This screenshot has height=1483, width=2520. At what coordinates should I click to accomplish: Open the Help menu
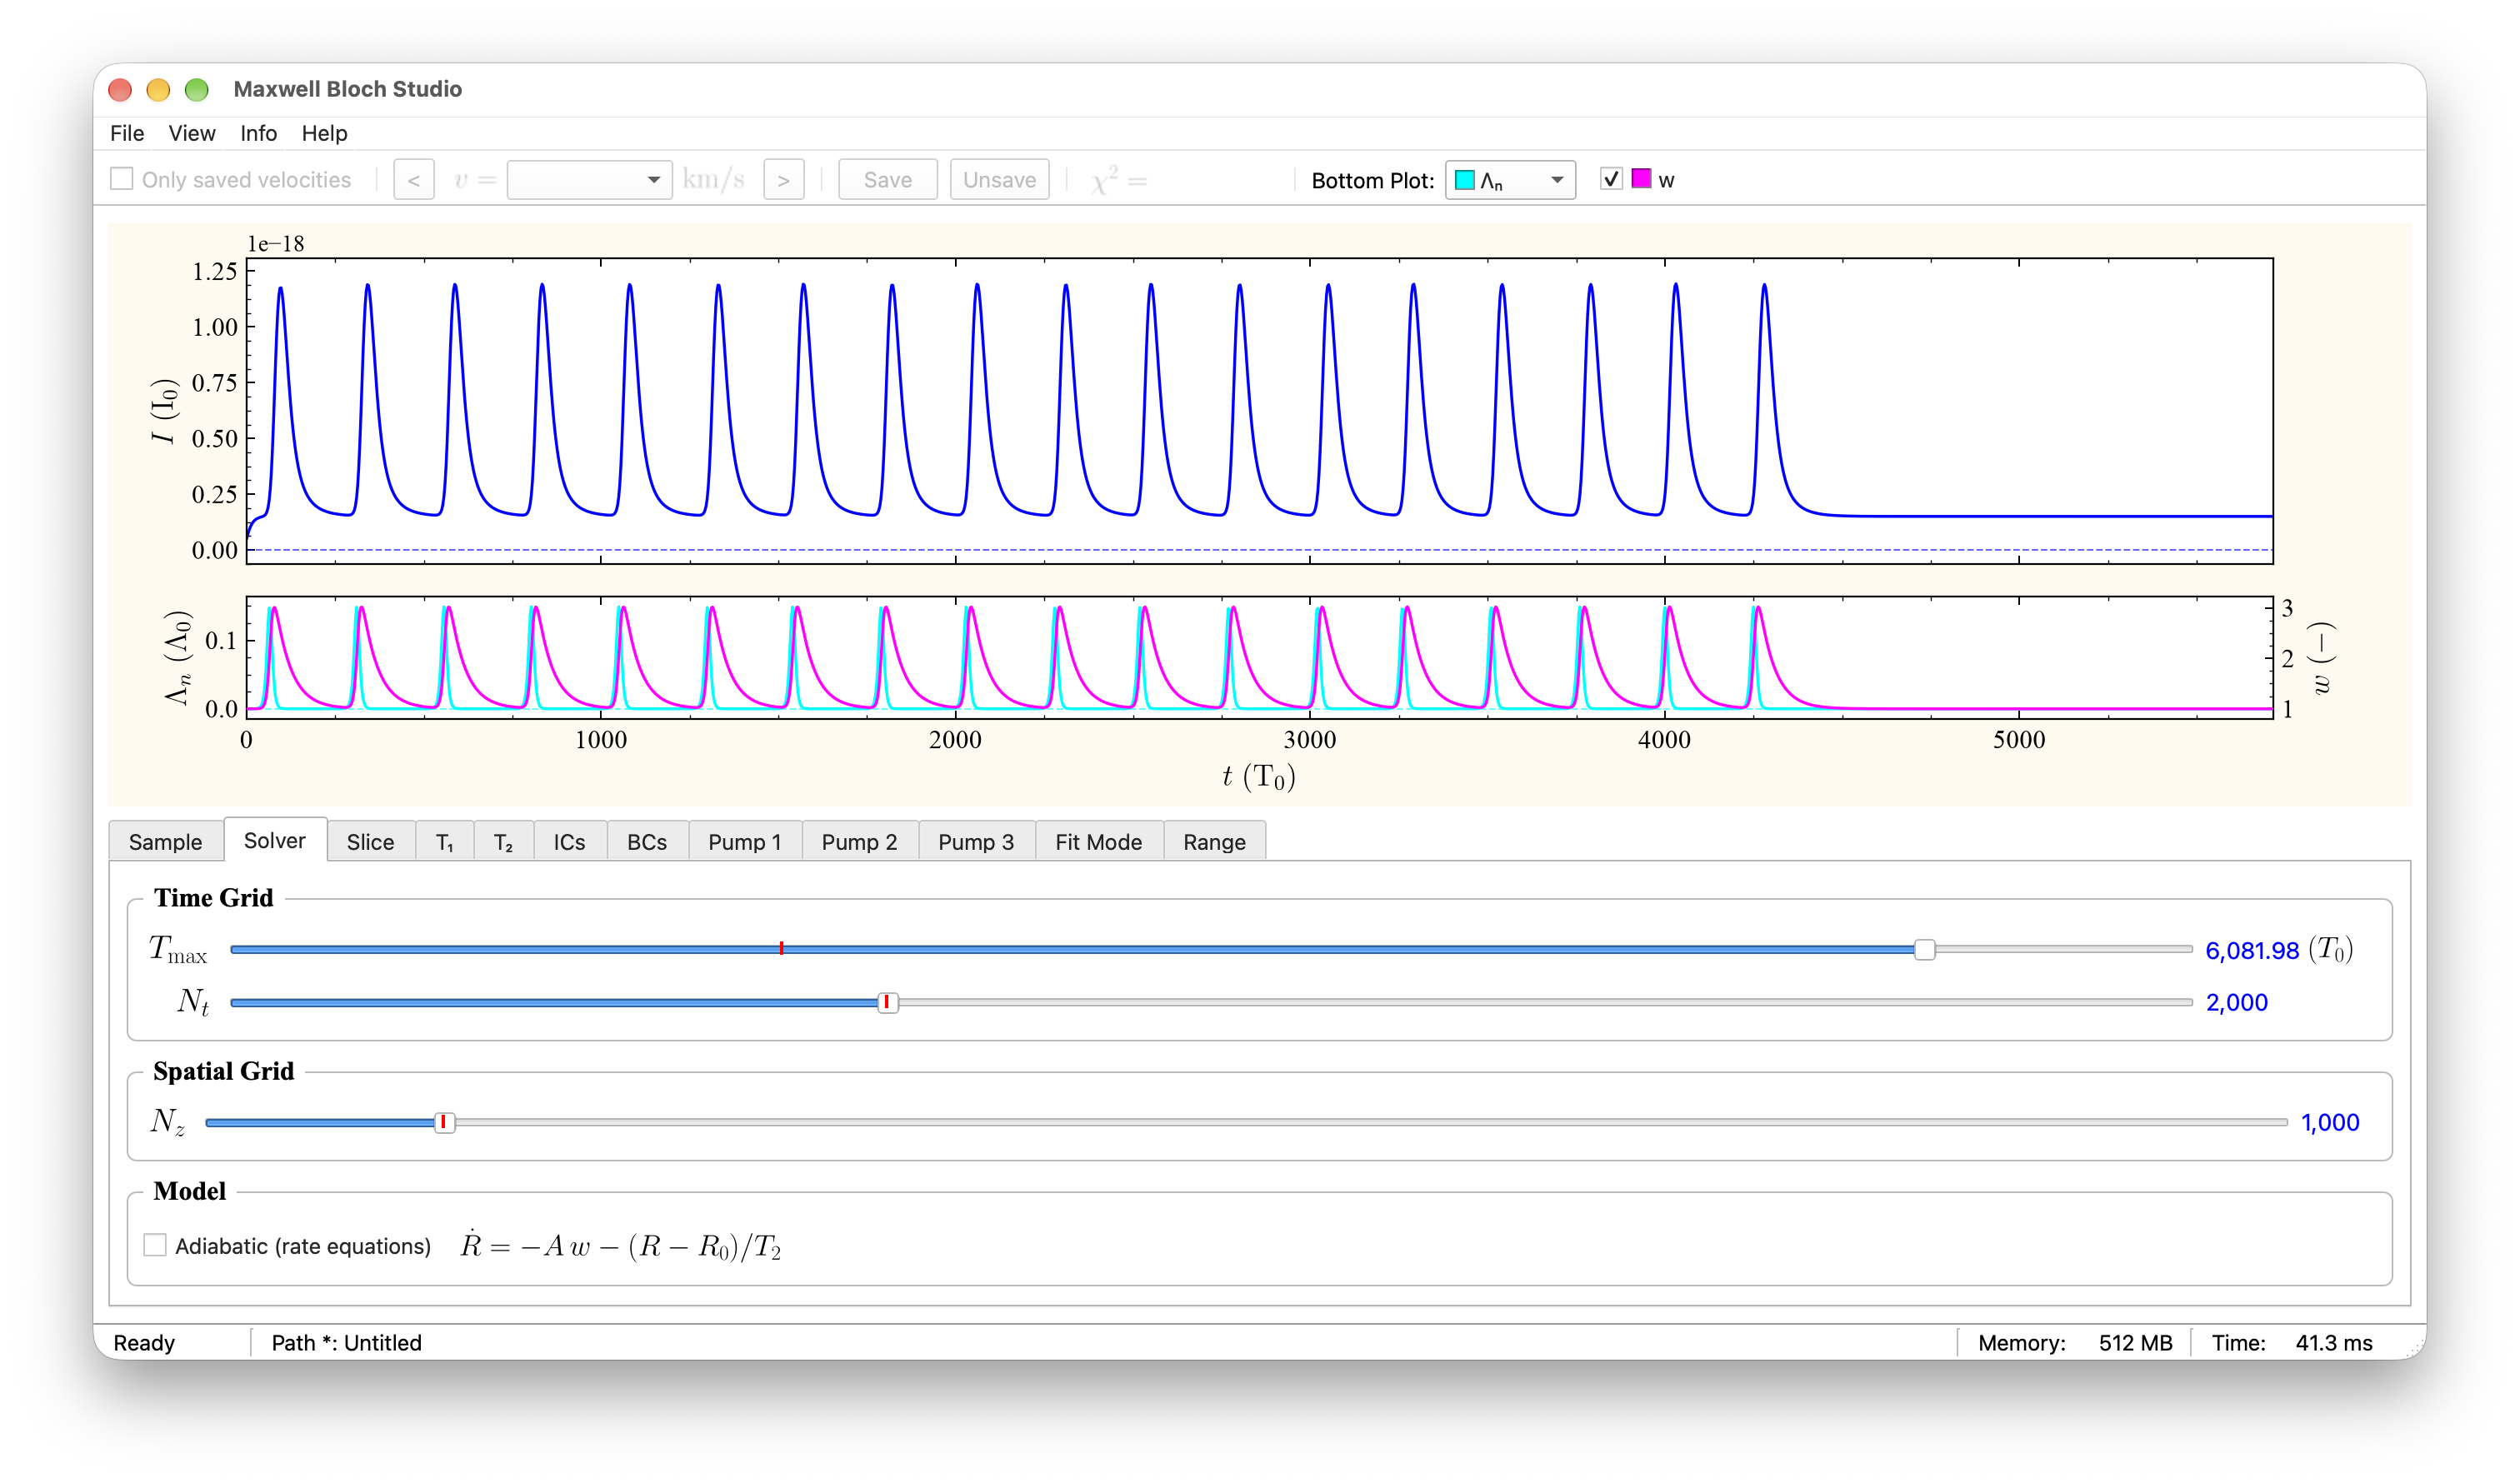[324, 133]
